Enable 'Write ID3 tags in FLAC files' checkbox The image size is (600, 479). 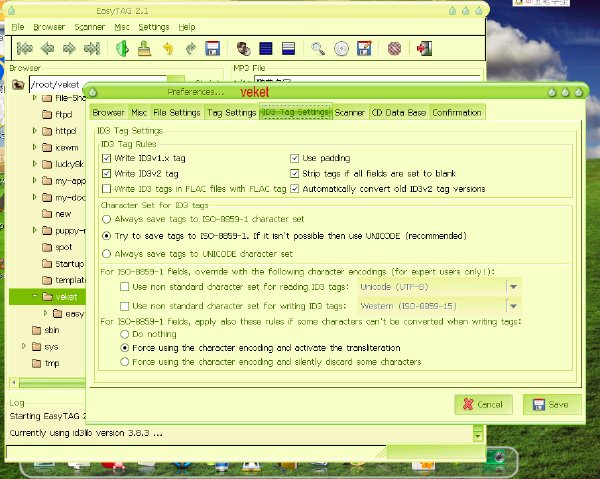[106, 189]
